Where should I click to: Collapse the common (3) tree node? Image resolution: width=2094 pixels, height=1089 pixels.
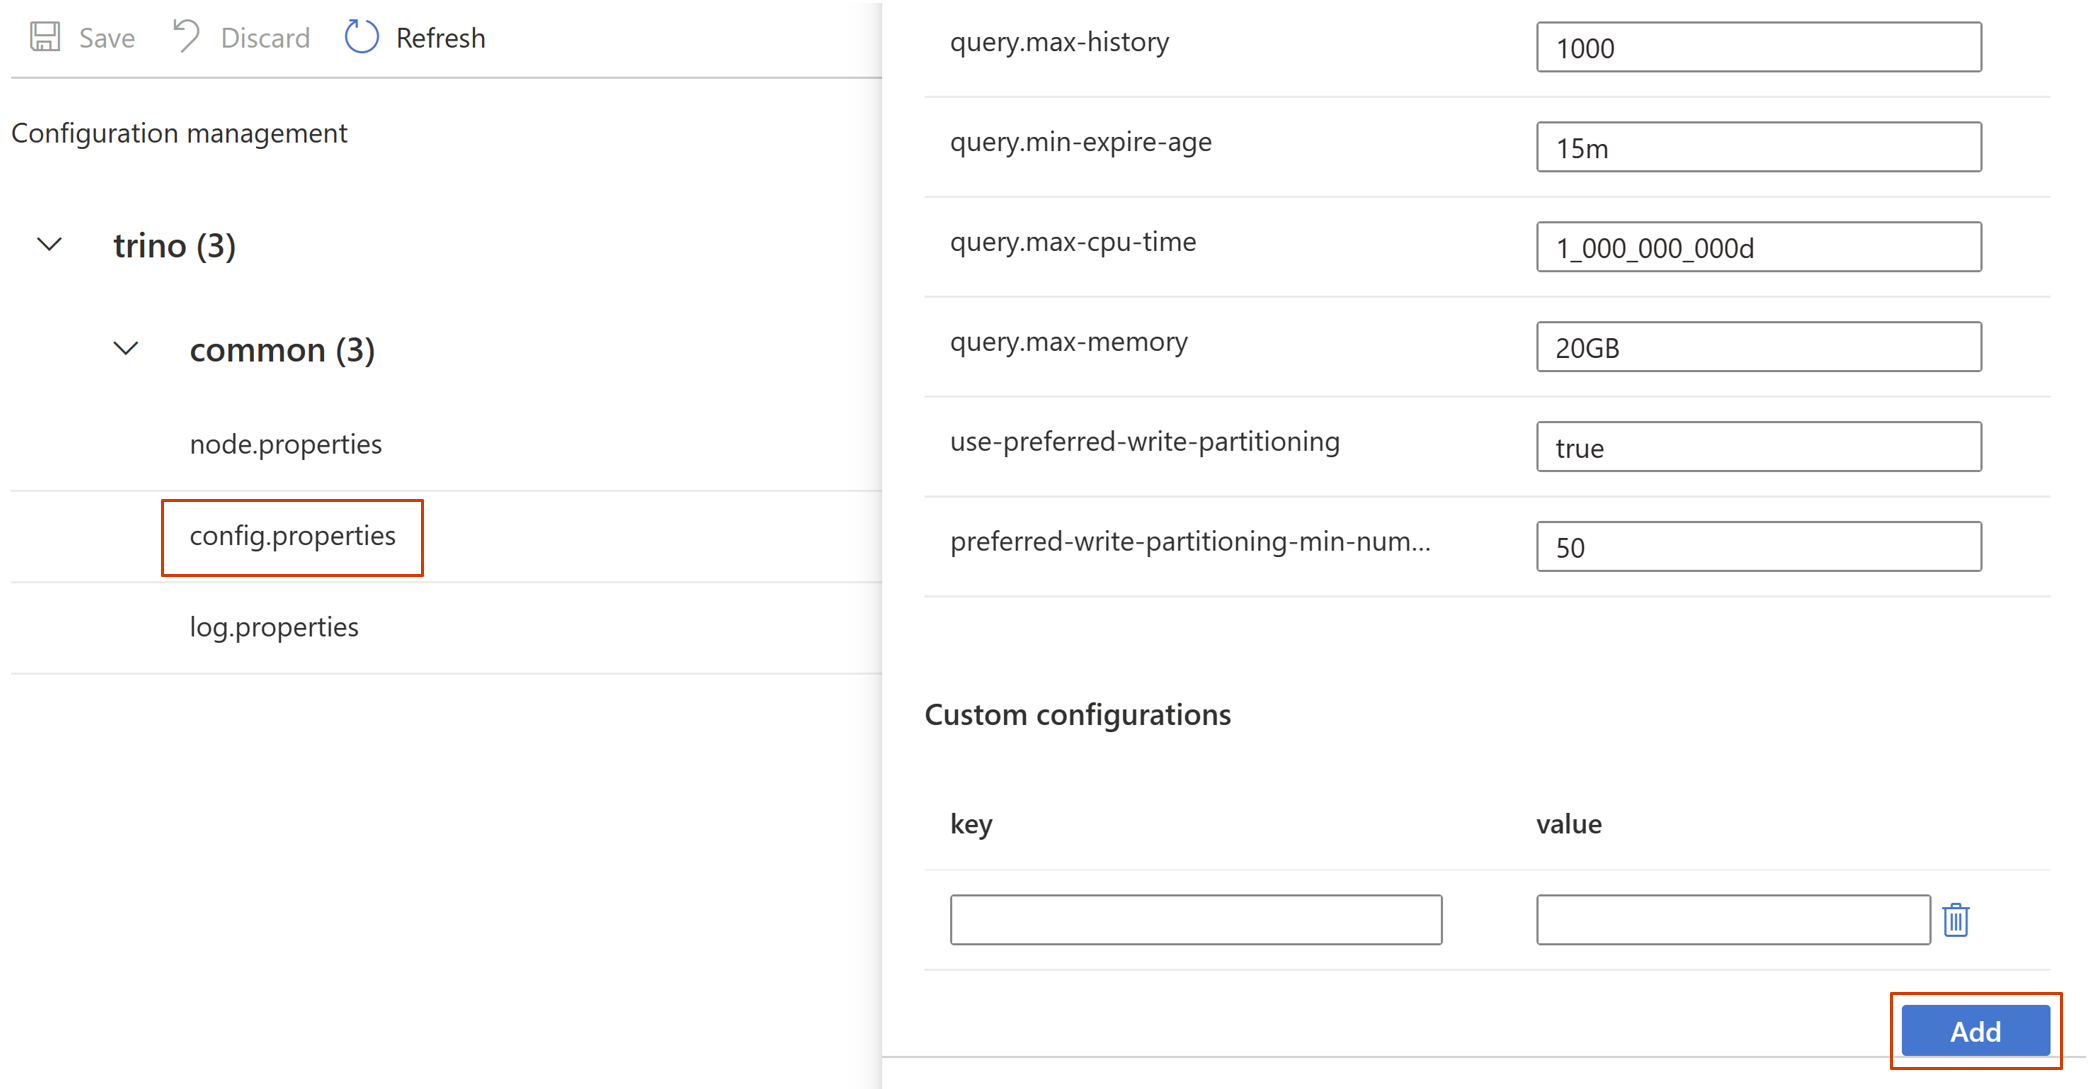[x=125, y=349]
